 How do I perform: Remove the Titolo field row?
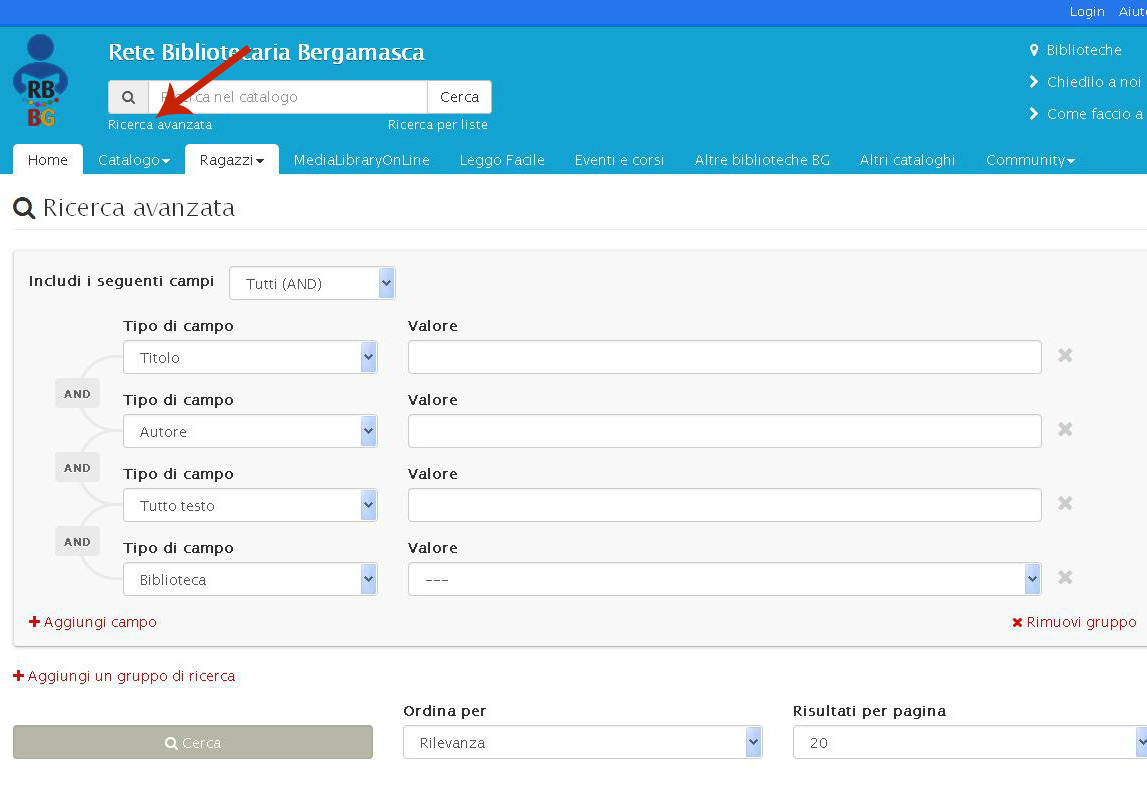pos(1065,355)
